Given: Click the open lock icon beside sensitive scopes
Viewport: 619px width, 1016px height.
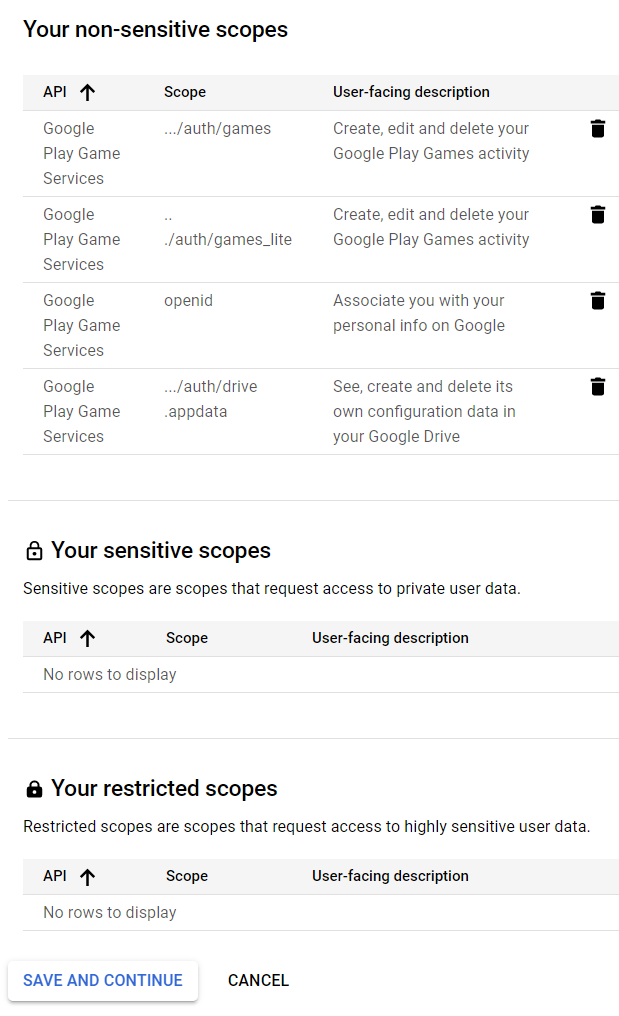Looking at the screenshot, I should (34, 551).
